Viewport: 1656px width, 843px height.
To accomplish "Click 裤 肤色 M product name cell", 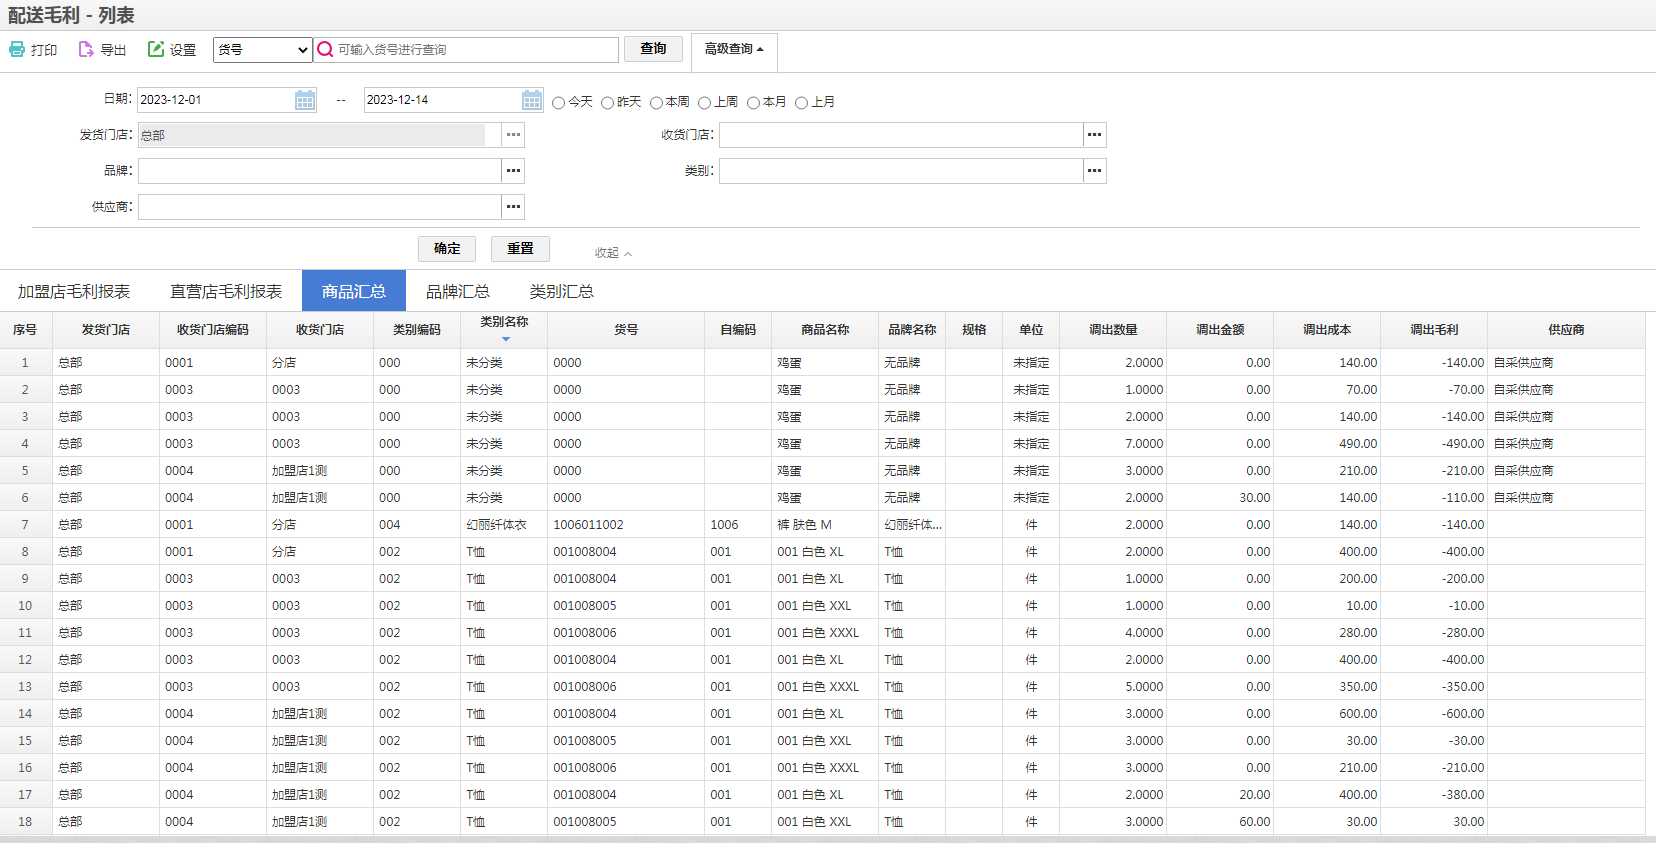I will point(825,525).
